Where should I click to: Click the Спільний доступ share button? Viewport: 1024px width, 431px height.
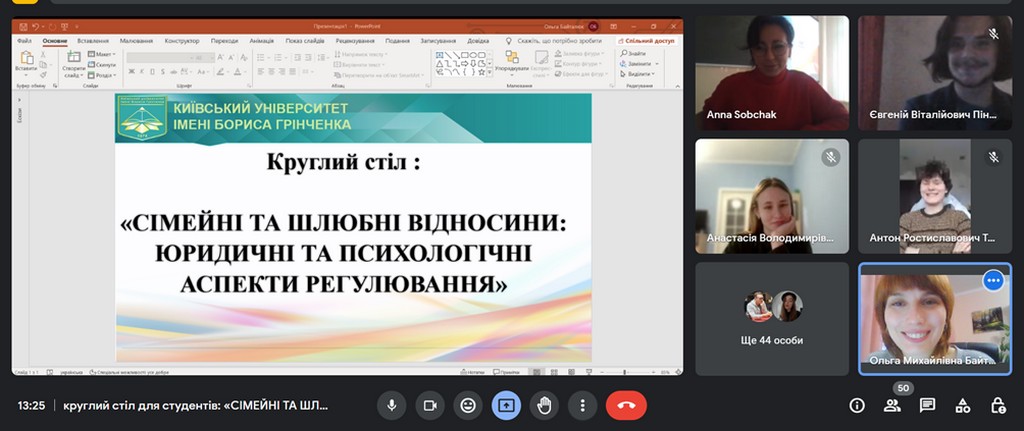coord(647,41)
